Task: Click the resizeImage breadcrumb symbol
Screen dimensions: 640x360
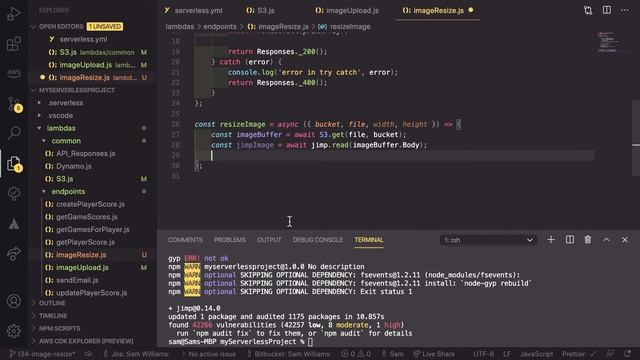Action: coord(350,27)
